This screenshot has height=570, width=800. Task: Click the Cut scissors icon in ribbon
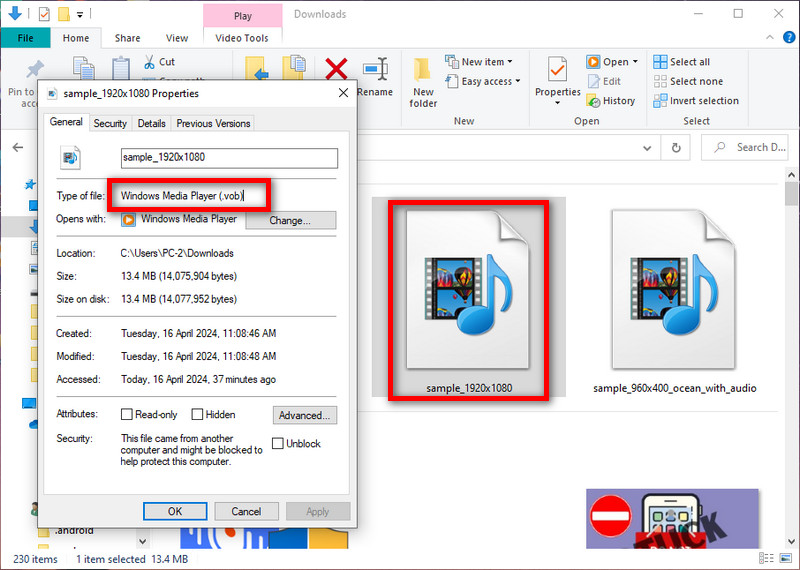coord(149,62)
